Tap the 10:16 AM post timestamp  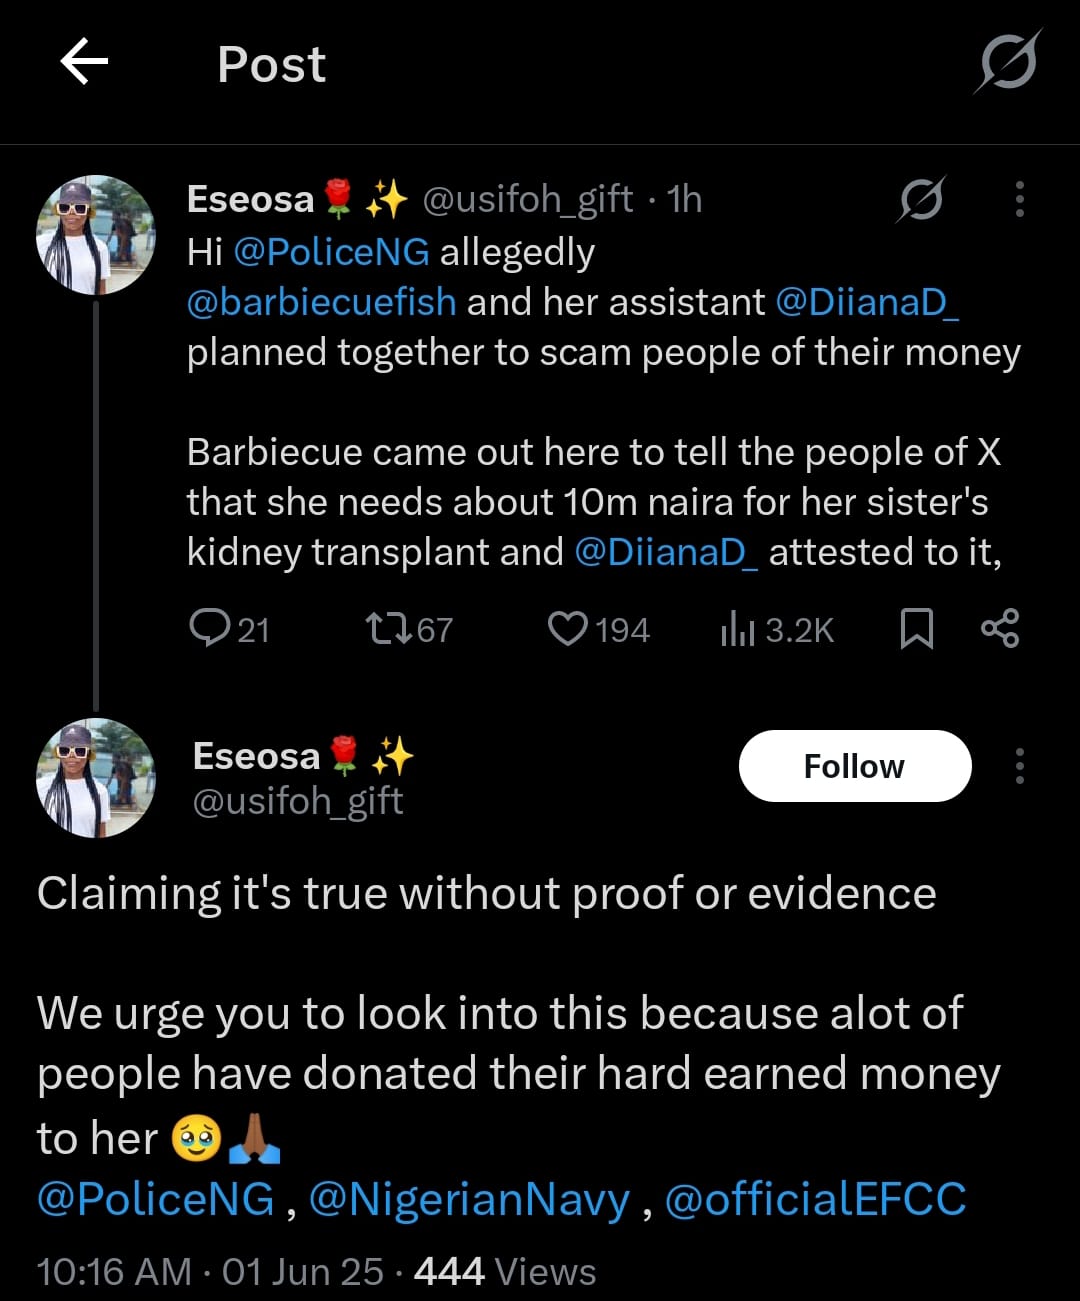pos(113,1272)
